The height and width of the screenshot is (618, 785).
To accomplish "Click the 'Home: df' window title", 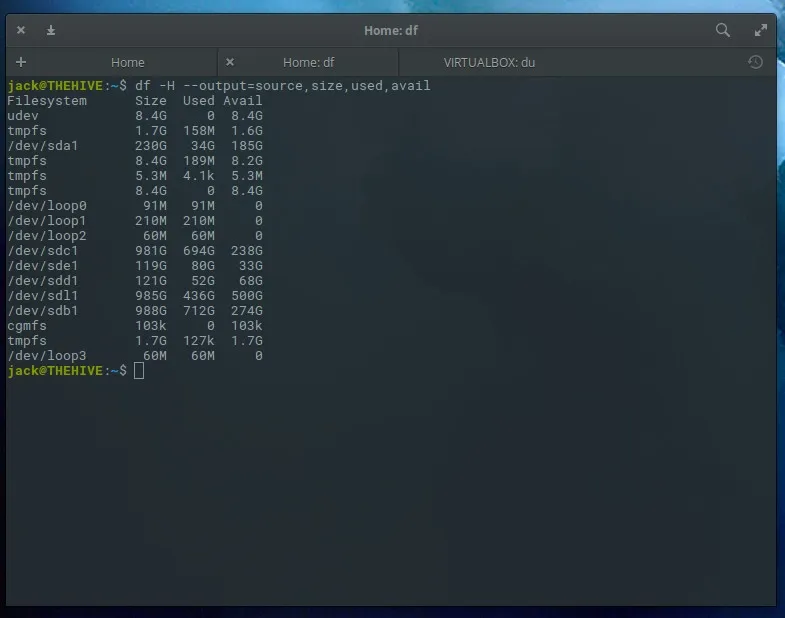I will tap(391, 30).
